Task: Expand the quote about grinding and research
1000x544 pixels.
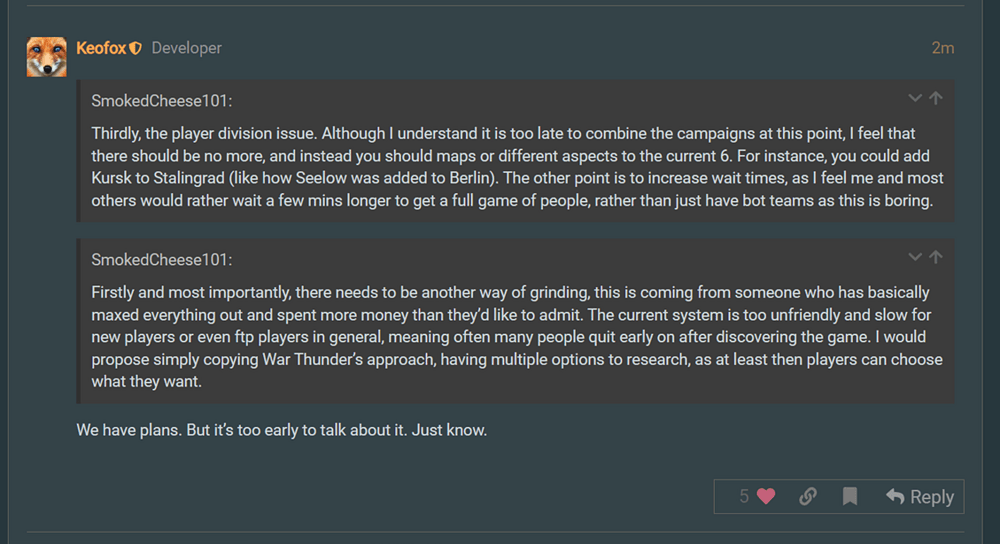Action: pos(914,257)
